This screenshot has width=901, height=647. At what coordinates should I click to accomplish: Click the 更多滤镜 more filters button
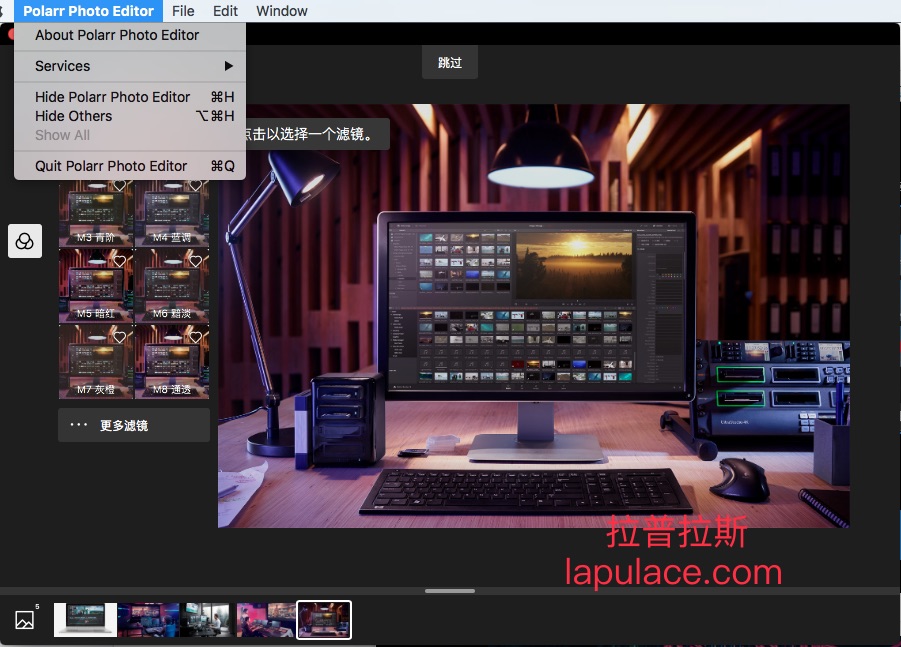[x=134, y=425]
